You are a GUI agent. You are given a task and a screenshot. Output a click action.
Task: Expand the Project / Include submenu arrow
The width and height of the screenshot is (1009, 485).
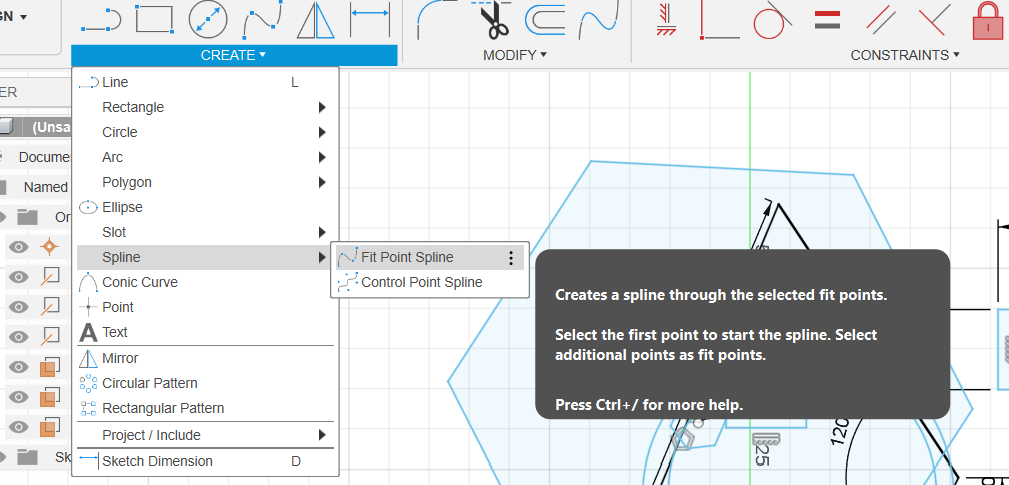coord(322,435)
